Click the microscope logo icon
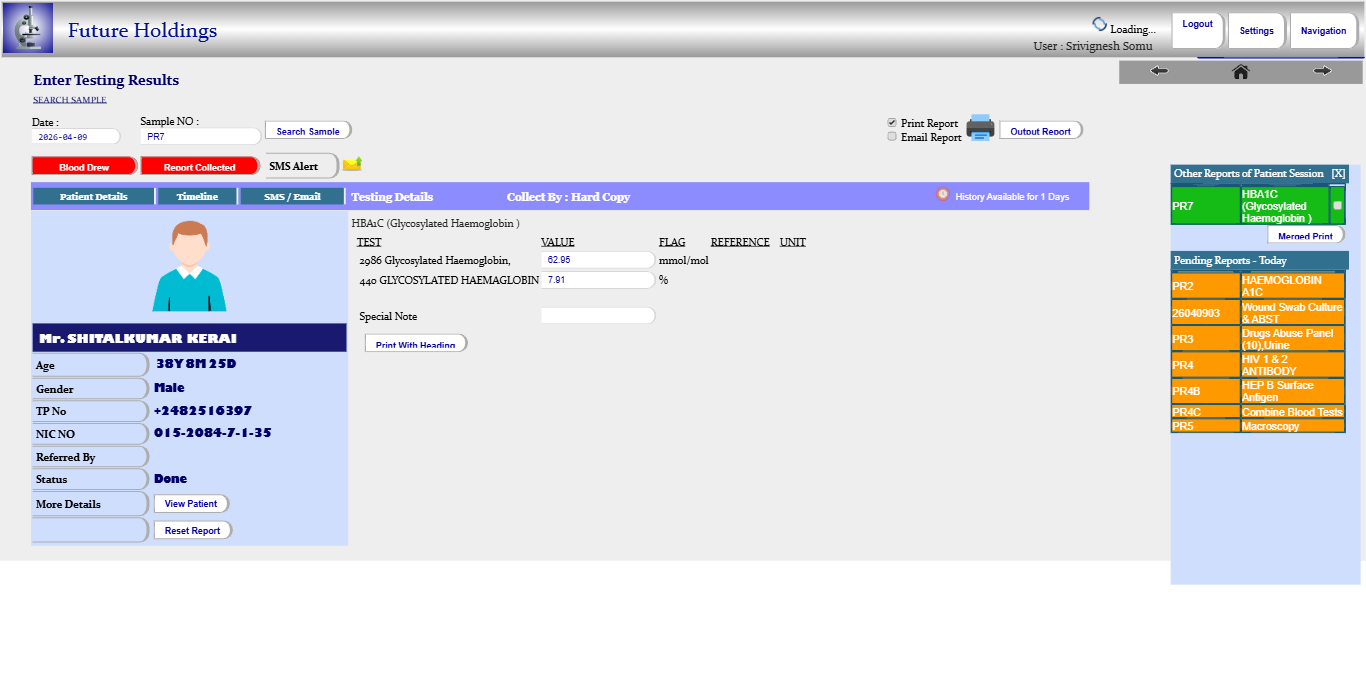This screenshot has width=1366, height=678. (x=28, y=28)
